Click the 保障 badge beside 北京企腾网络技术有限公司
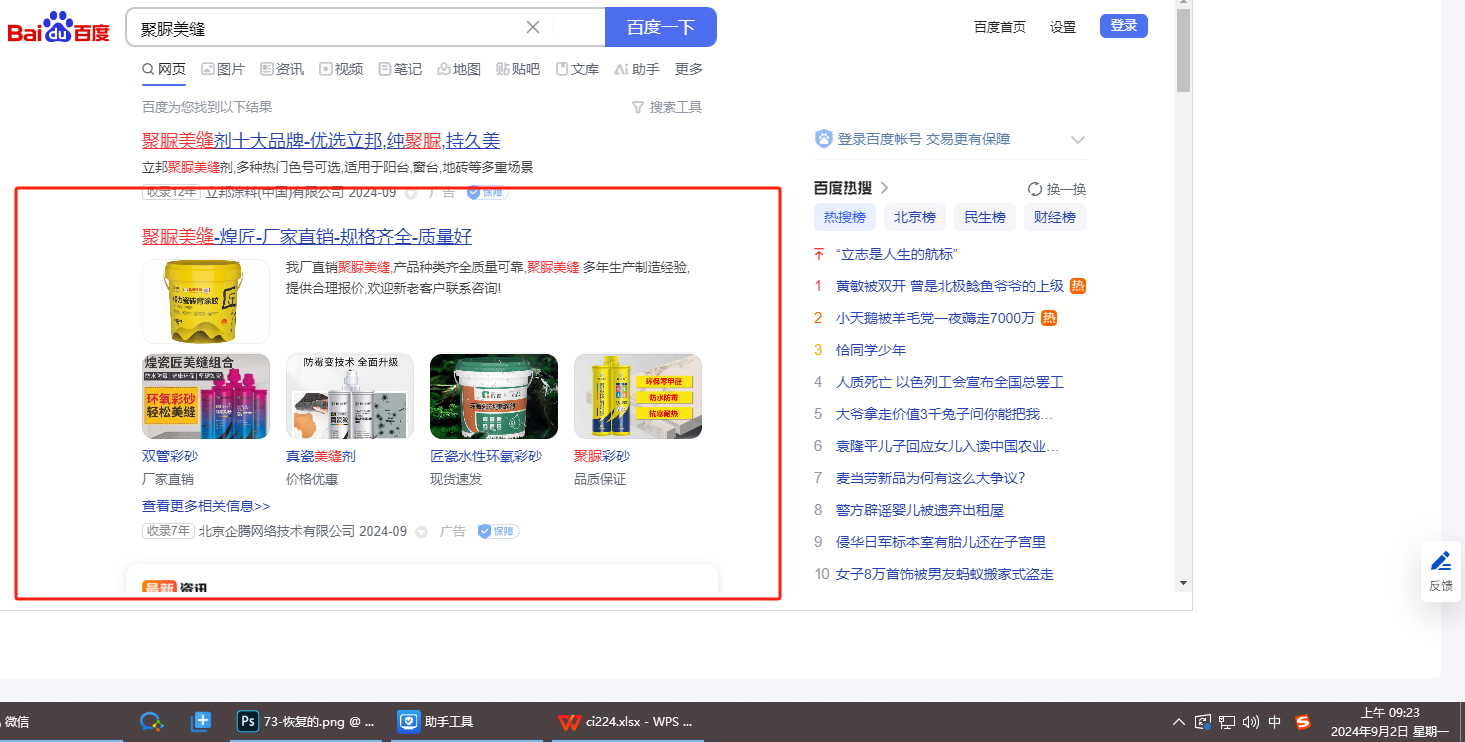Viewport: 1465px width, 742px height. 498,531
